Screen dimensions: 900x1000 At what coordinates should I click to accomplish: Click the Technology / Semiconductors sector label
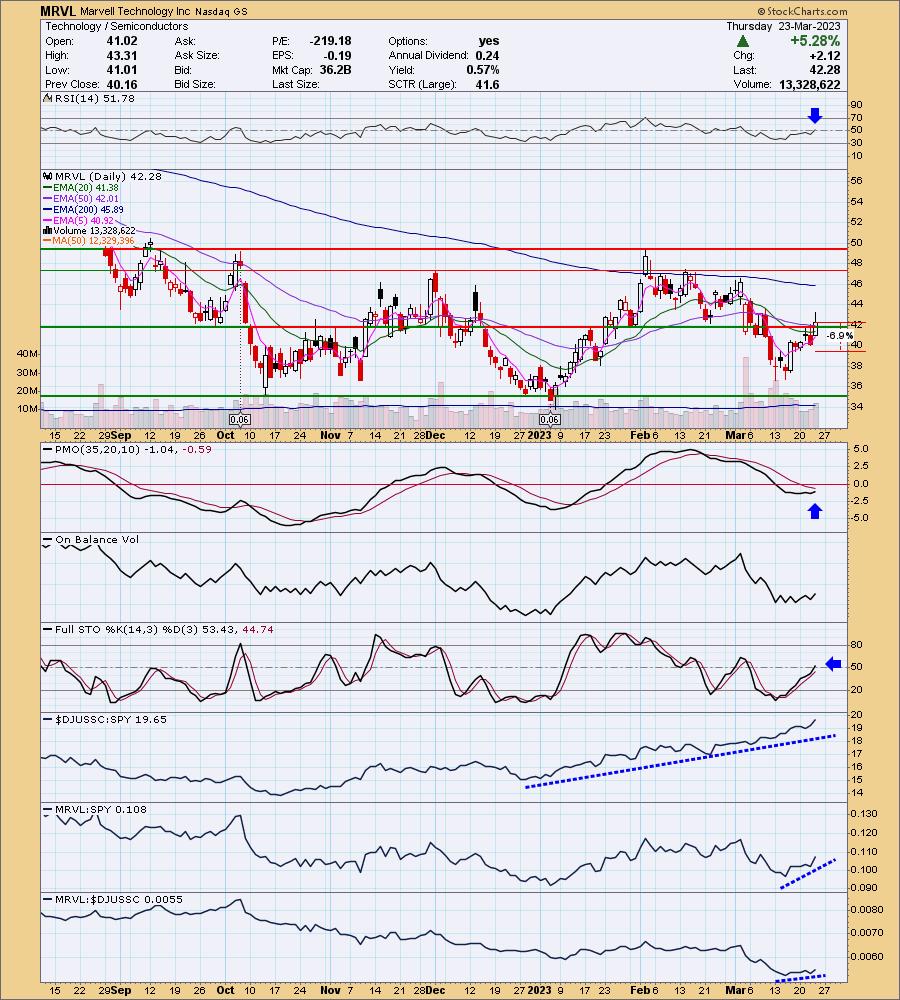coord(117,26)
